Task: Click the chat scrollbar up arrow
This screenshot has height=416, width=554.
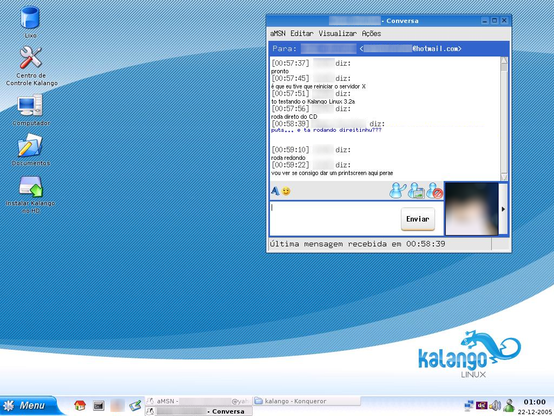Action: click(504, 60)
